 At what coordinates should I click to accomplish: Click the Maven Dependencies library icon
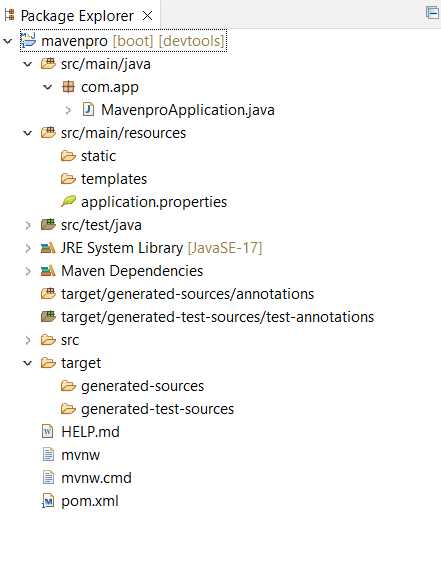pyautogui.click(x=48, y=271)
